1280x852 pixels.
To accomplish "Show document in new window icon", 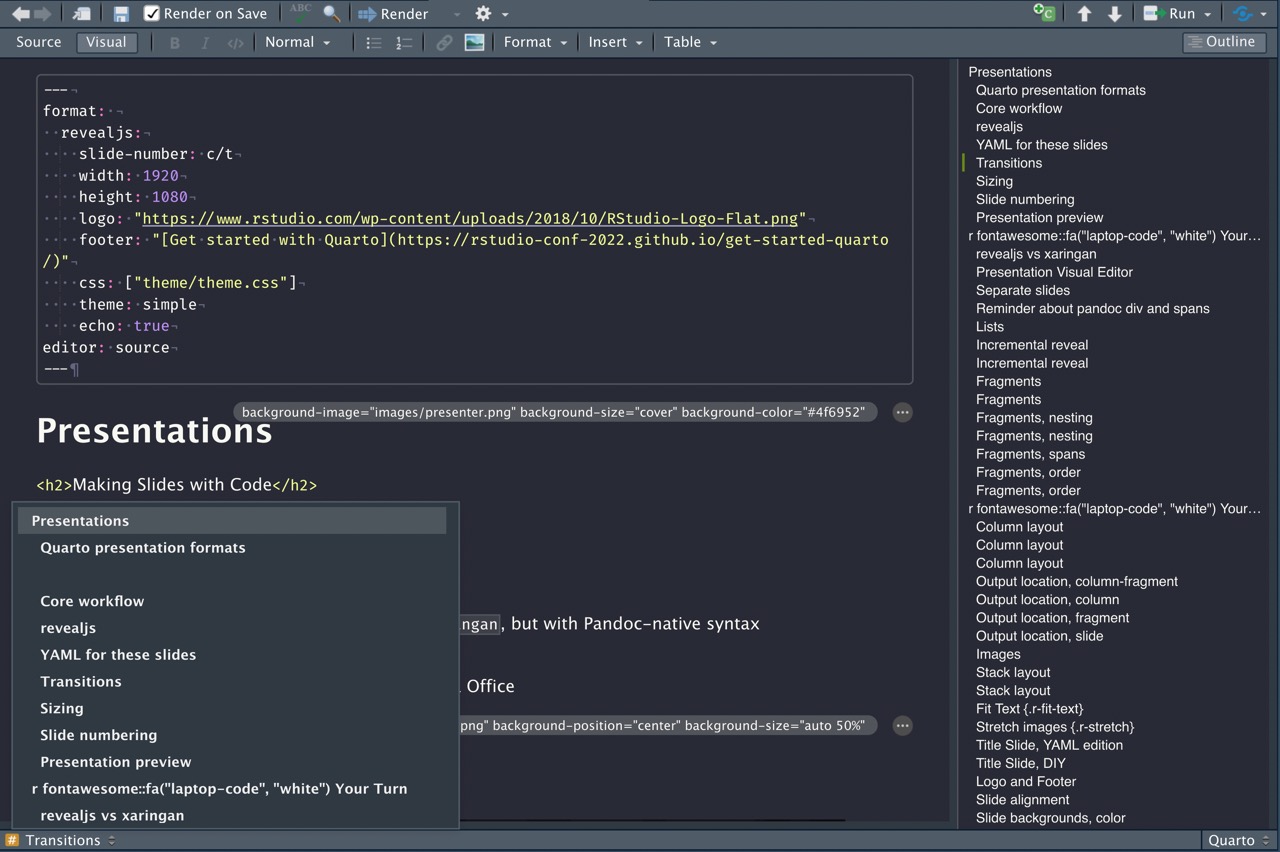I will tap(81, 14).
